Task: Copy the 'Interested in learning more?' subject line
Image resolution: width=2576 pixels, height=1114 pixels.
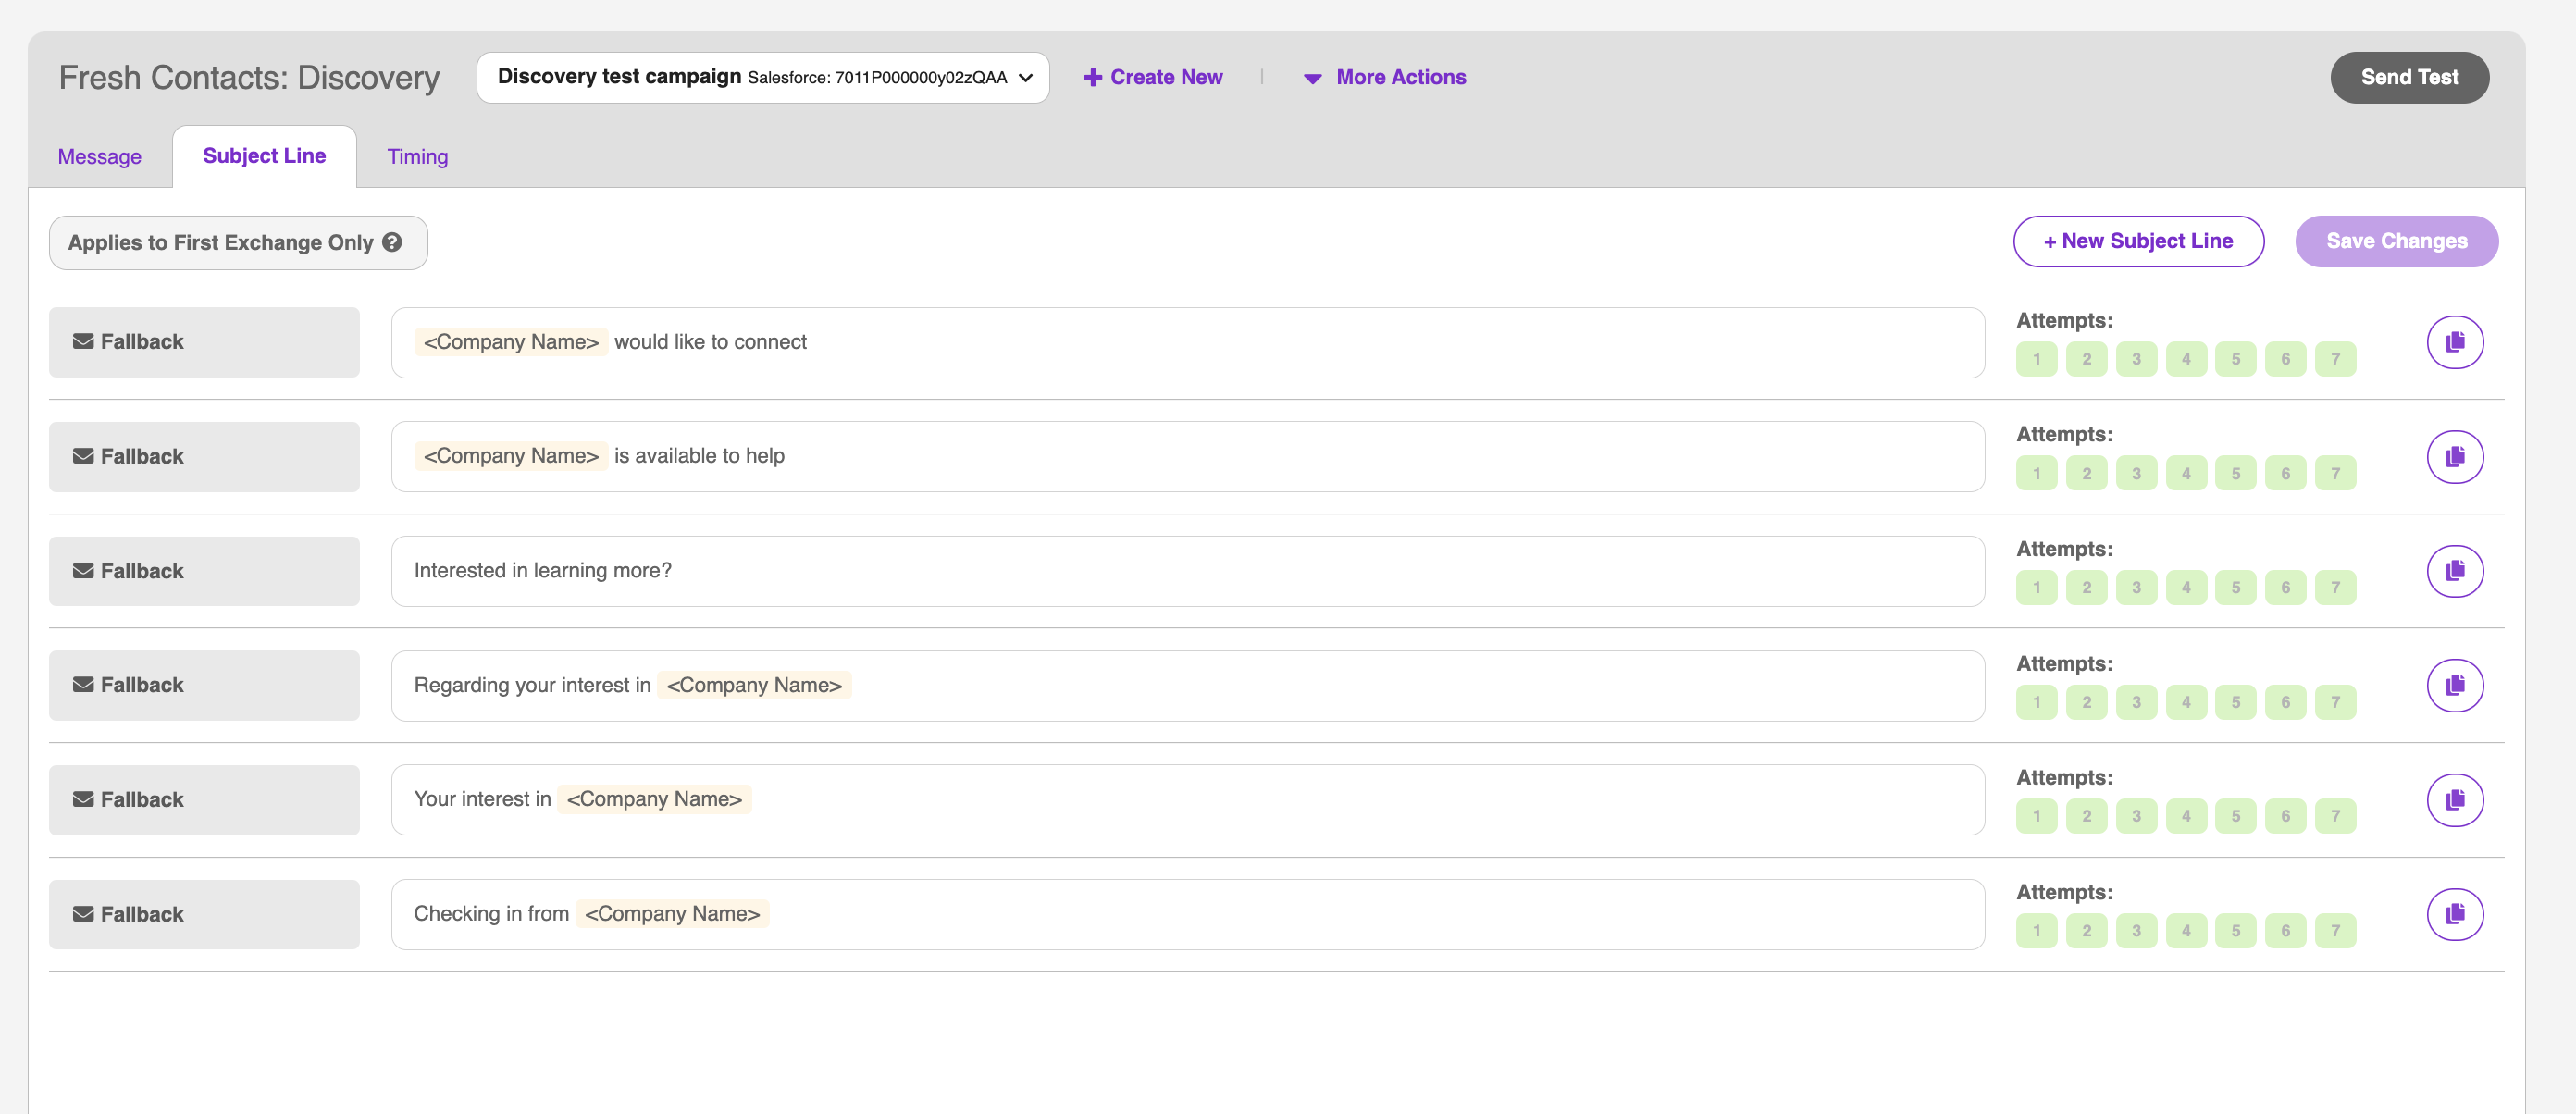Action: (x=2454, y=571)
